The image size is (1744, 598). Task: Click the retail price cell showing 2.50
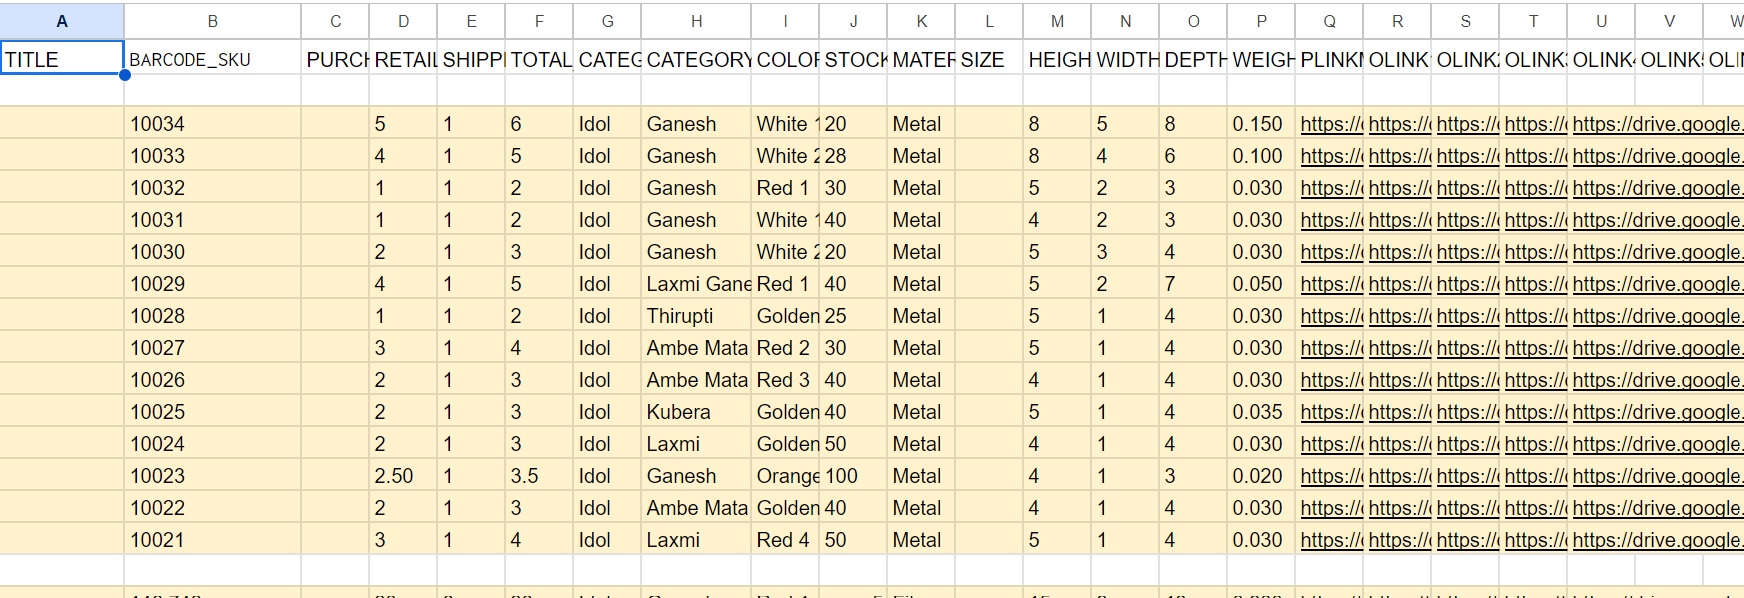coord(402,476)
